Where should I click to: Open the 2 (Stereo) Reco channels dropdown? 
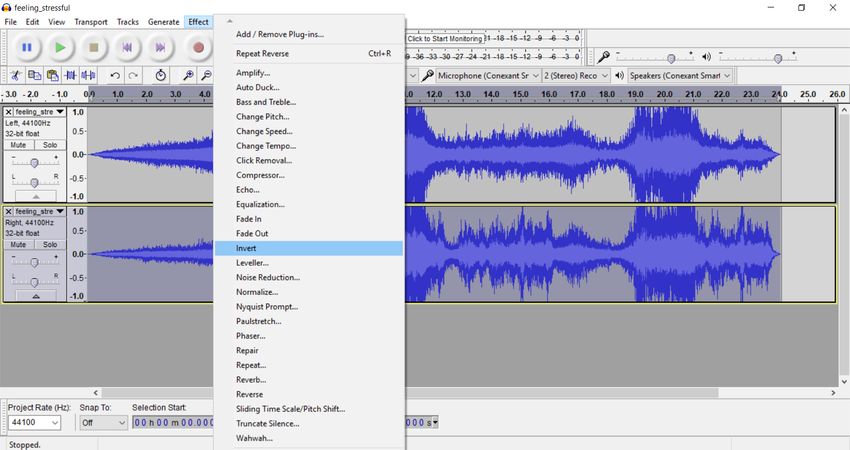coord(576,76)
